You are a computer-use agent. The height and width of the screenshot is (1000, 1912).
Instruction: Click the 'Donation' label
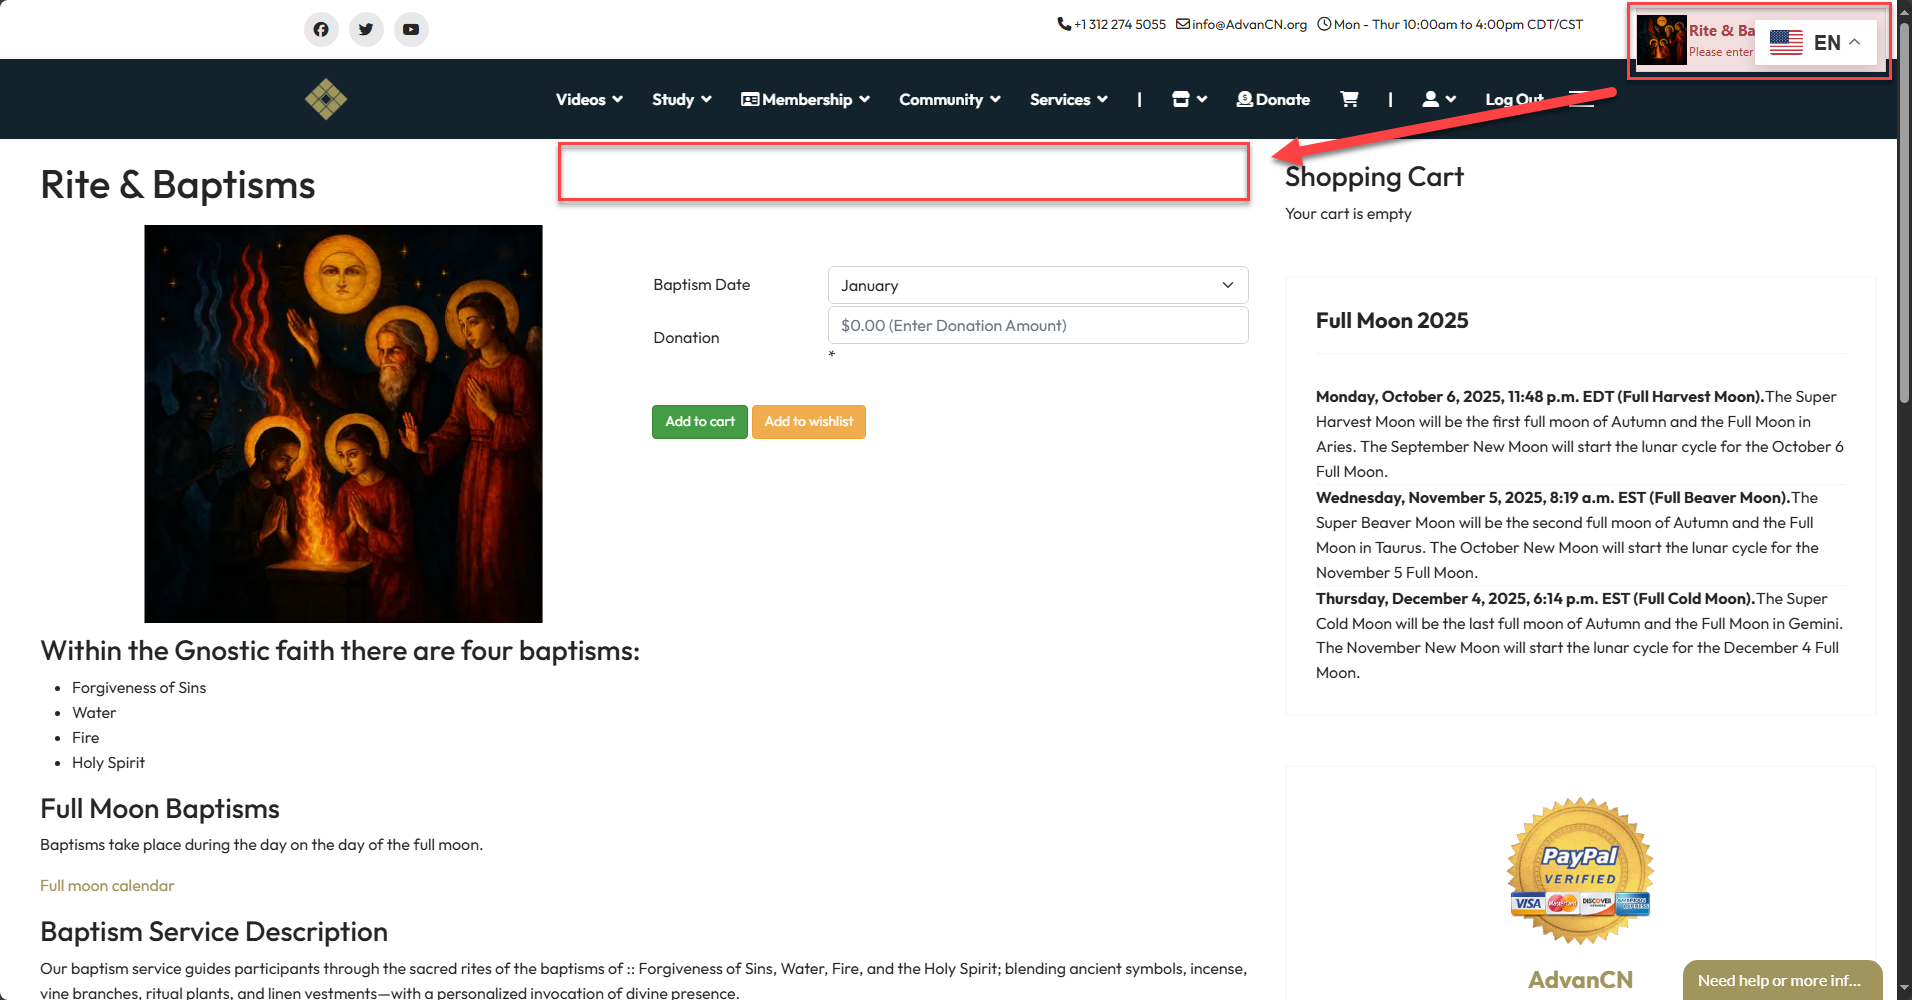tap(686, 338)
